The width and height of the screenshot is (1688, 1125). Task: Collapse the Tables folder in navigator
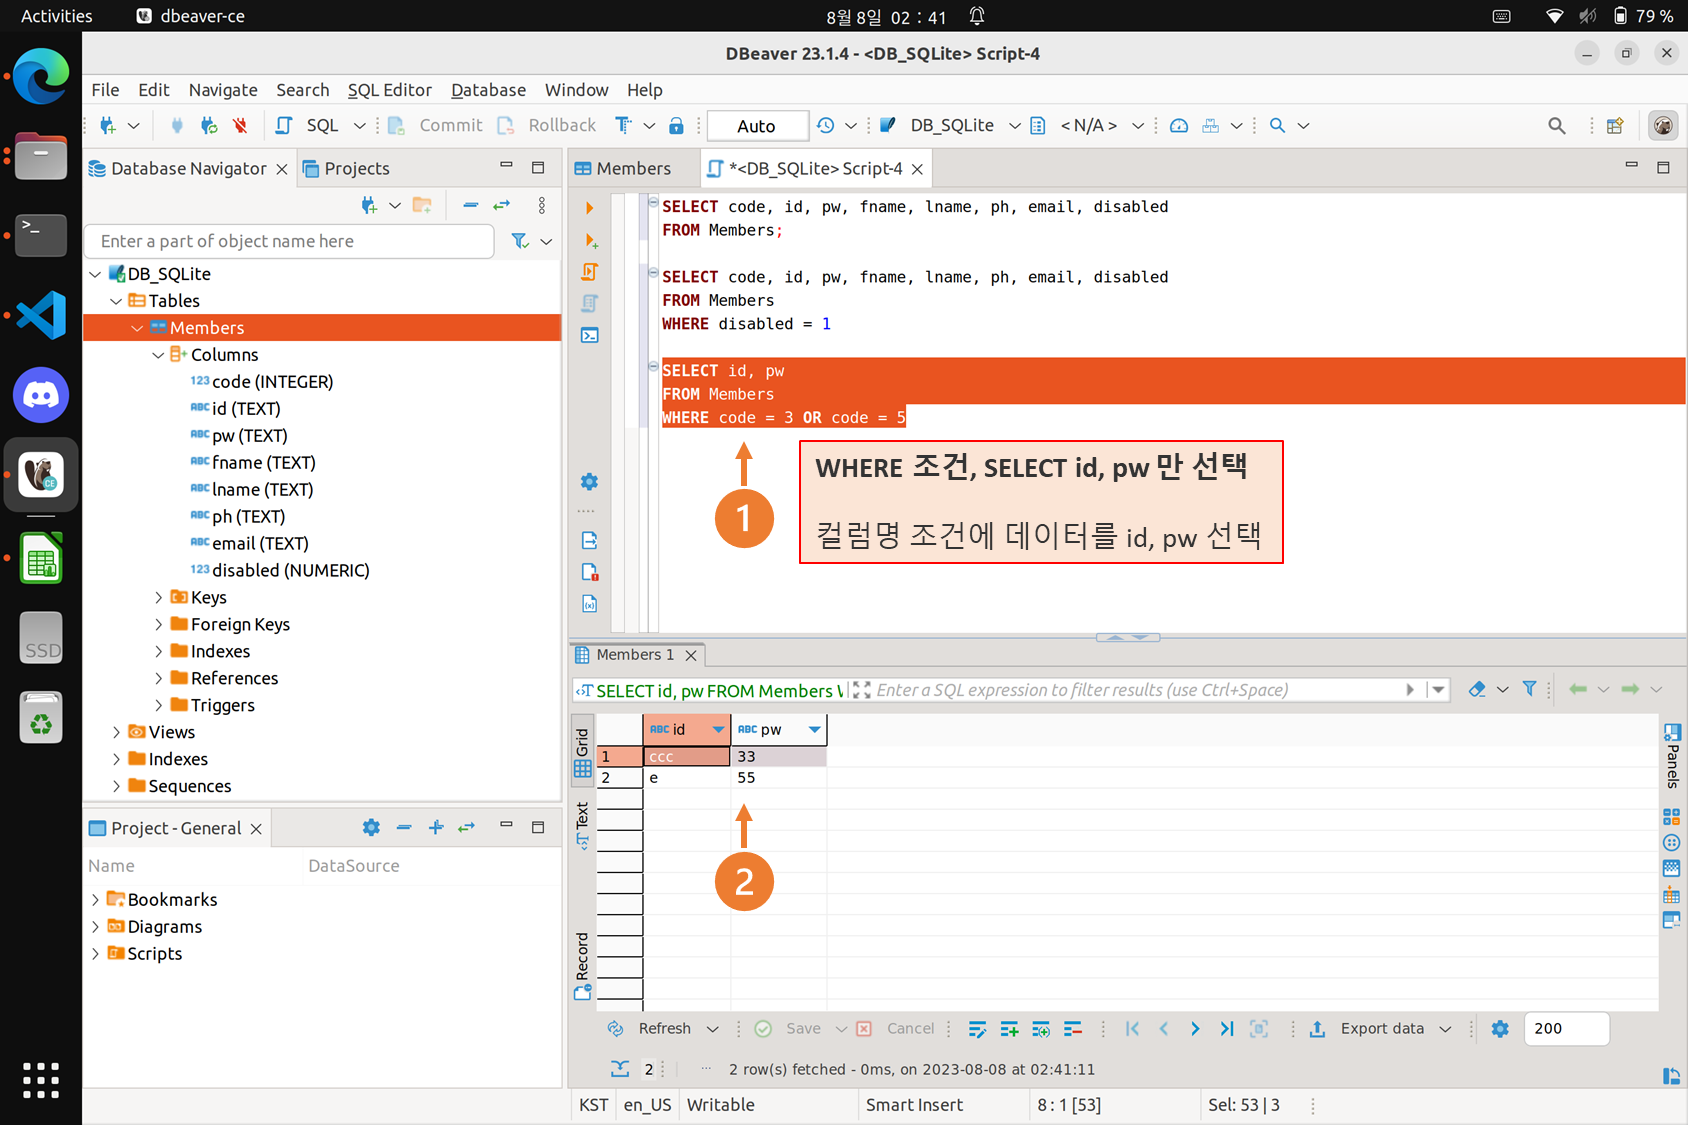[117, 301]
